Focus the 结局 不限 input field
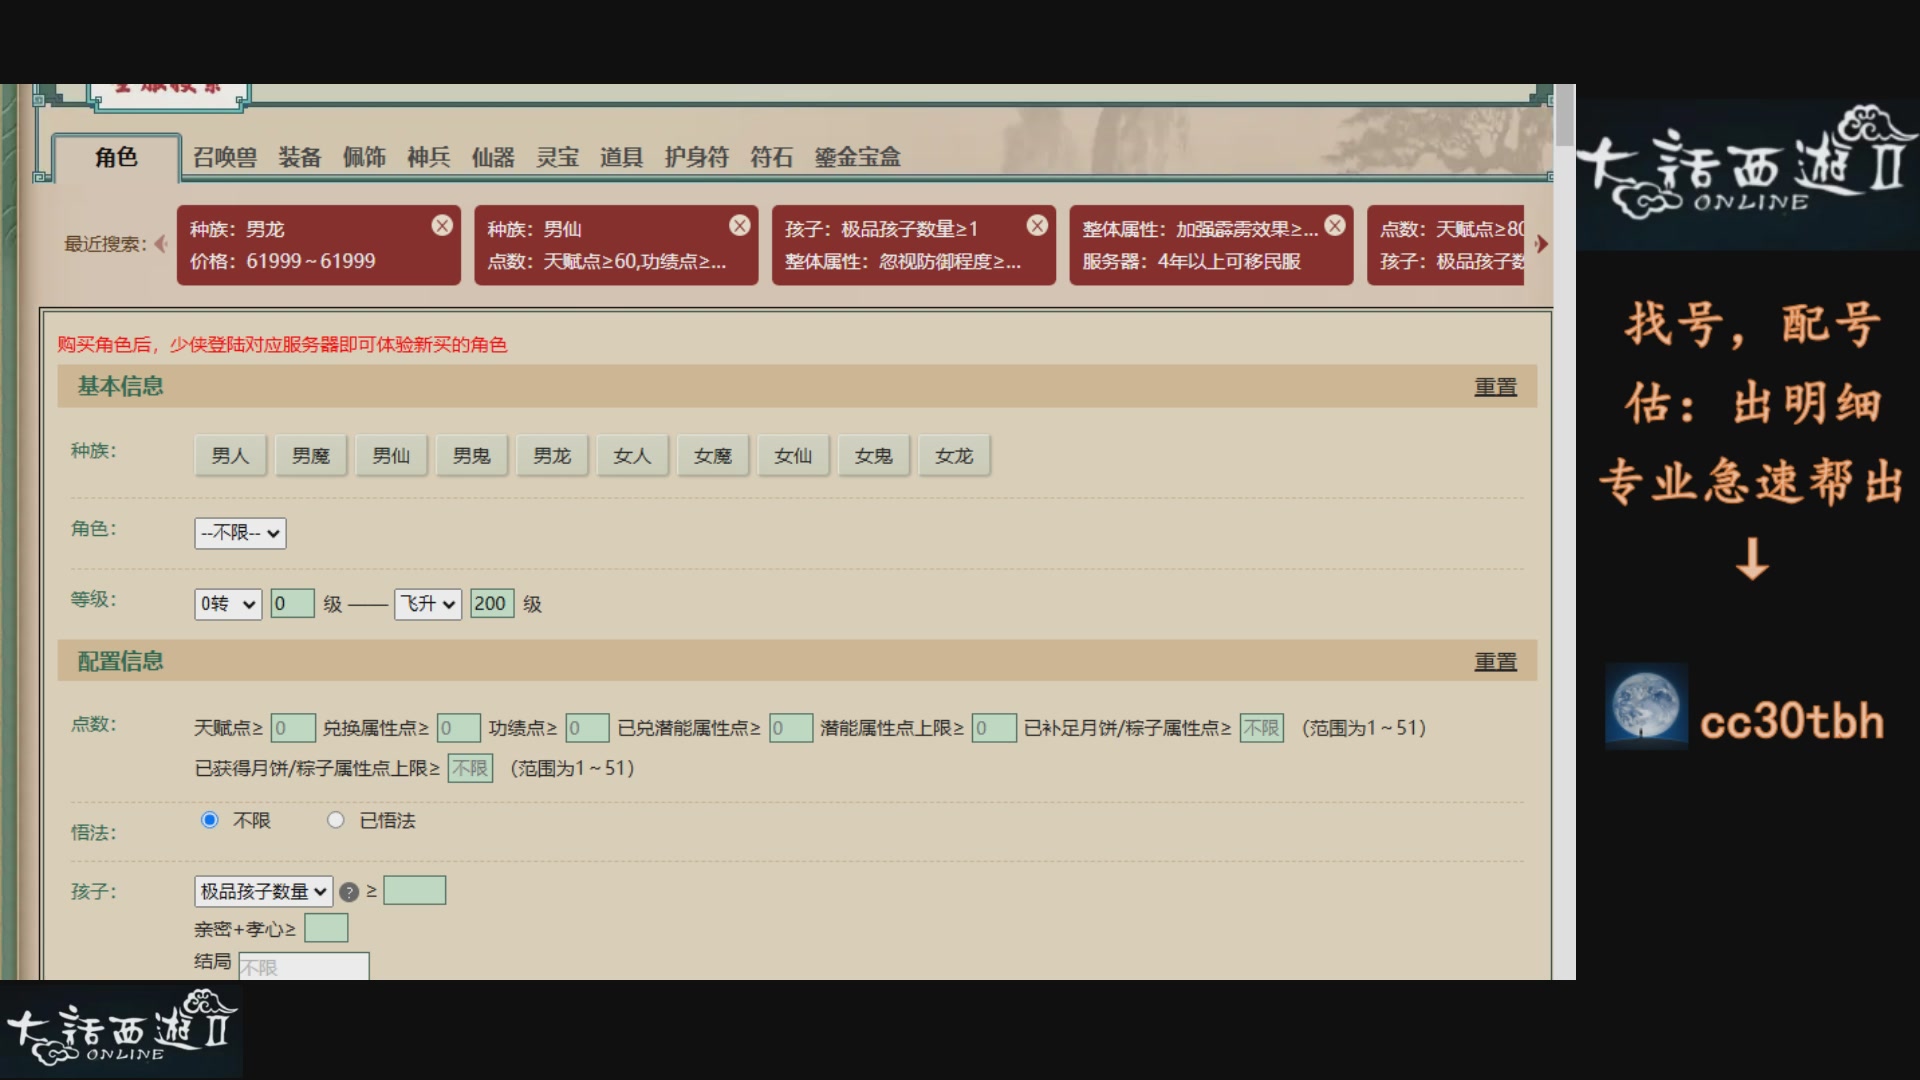This screenshot has width=1920, height=1080. (304, 966)
